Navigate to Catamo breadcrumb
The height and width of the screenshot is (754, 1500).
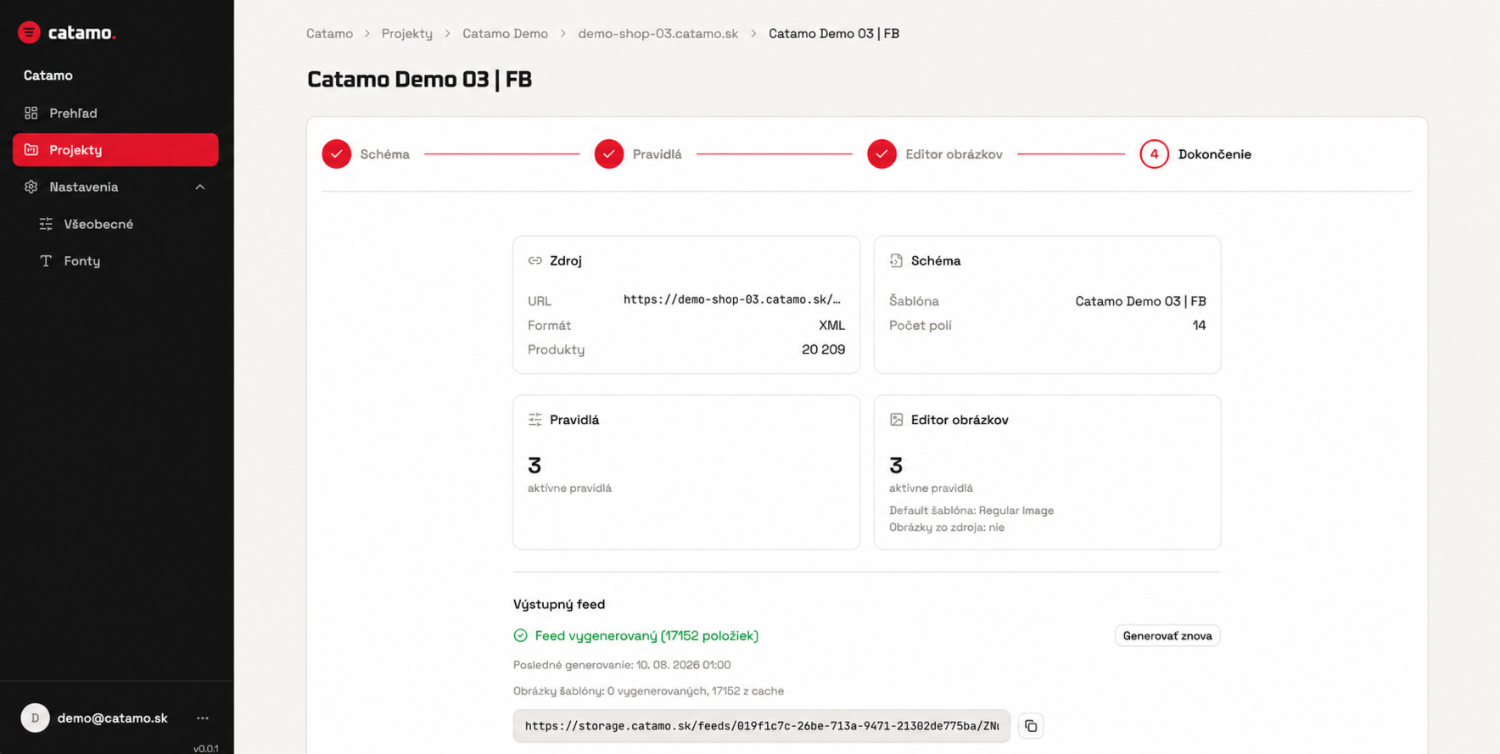330,33
